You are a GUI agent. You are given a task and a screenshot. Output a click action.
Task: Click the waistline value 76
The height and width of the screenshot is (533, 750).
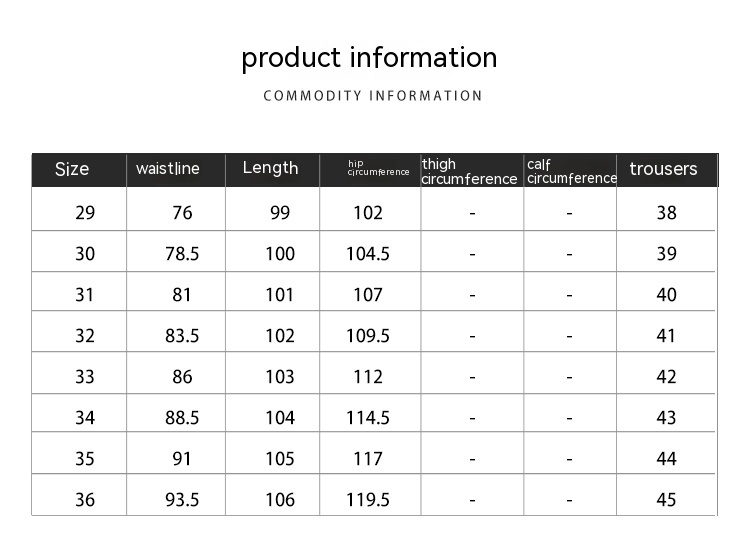pyautogui.click(x=182, y=212)
